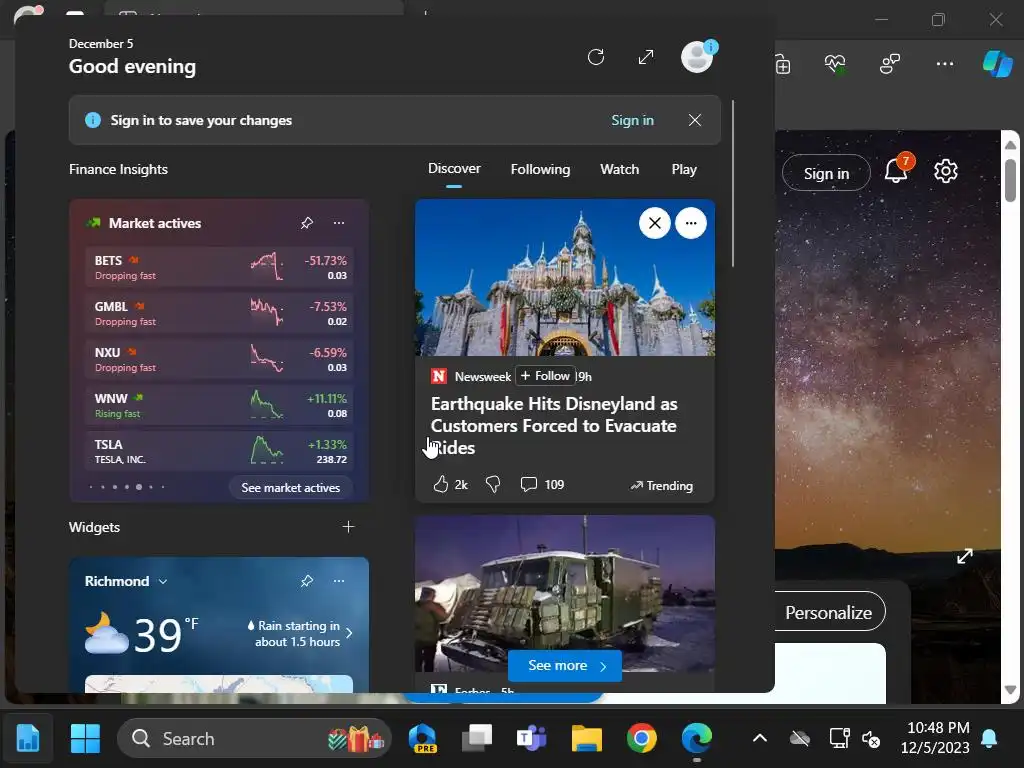Open Edge browser essentials heart icon

point(835,64)
